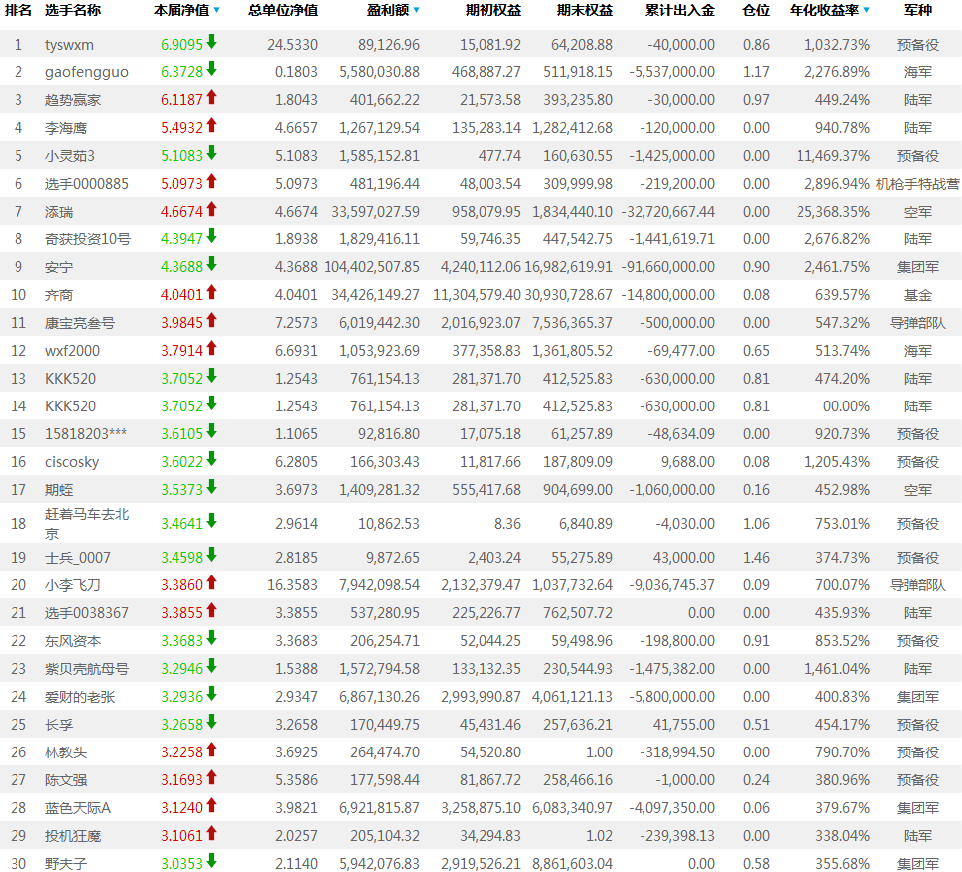Click the 排名 column header
This screenshot has height=872, width=962.
click(18, 10)
